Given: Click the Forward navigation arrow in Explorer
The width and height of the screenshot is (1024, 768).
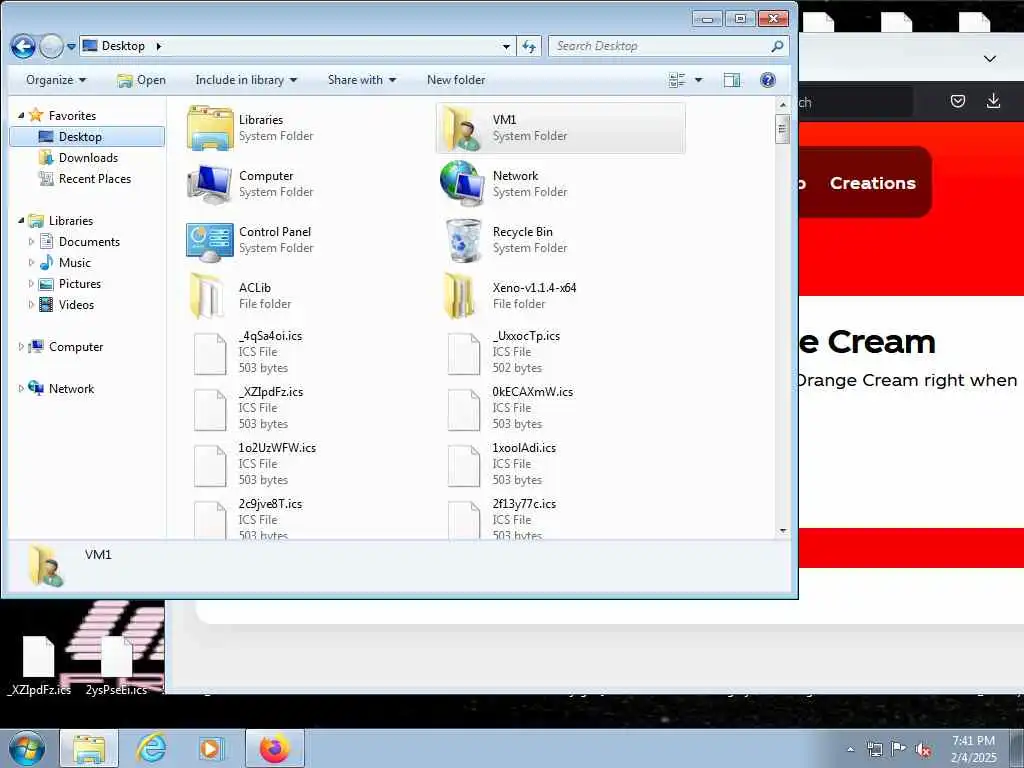Looking at the screenshot, I should [51, 46].
